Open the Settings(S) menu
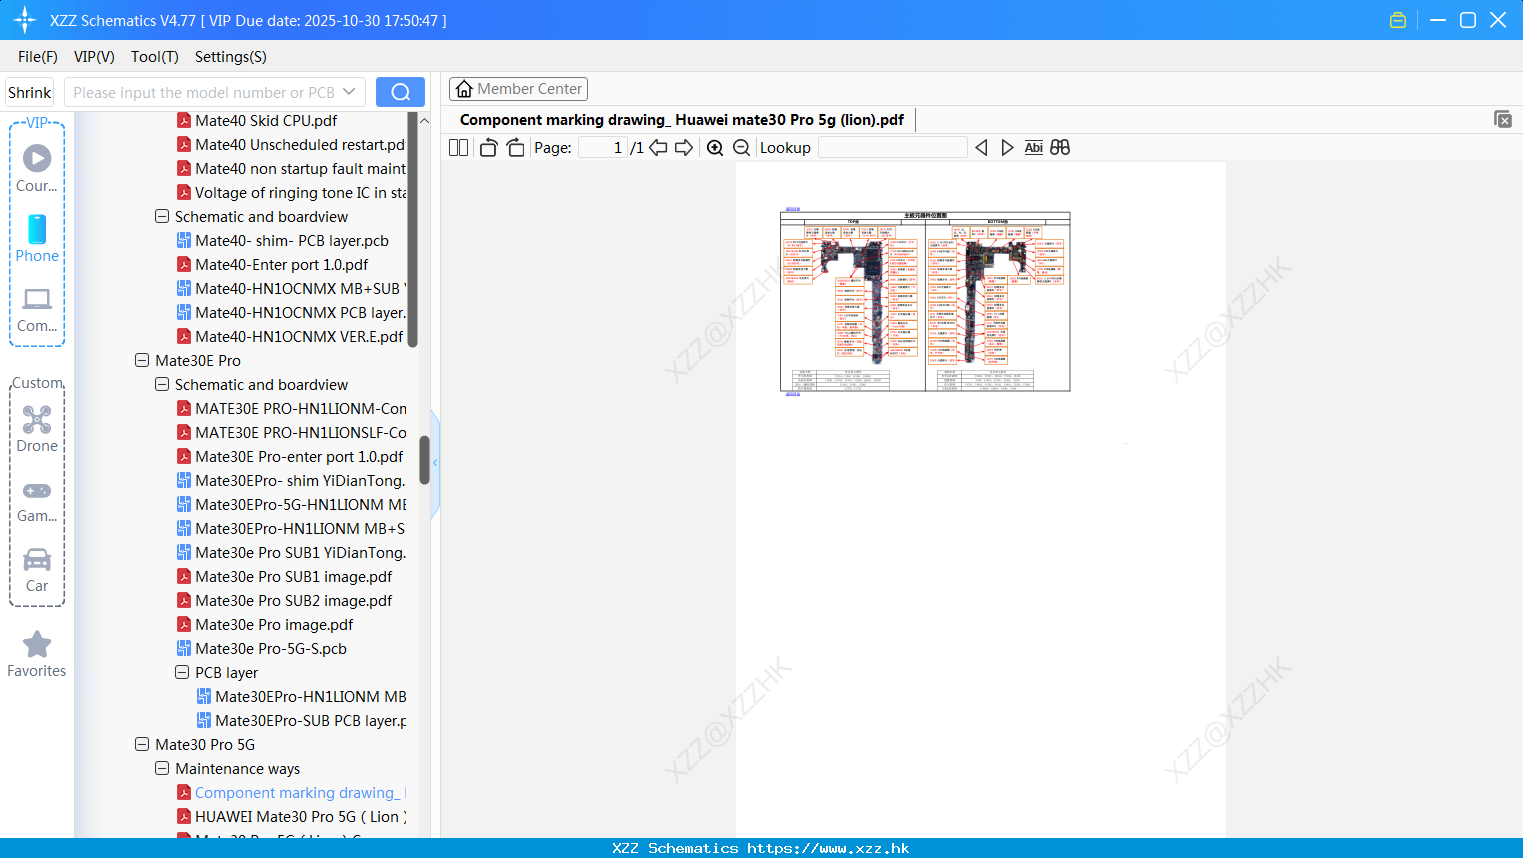The height and width of the screenshot is (858, 1523). pos(231,57)
